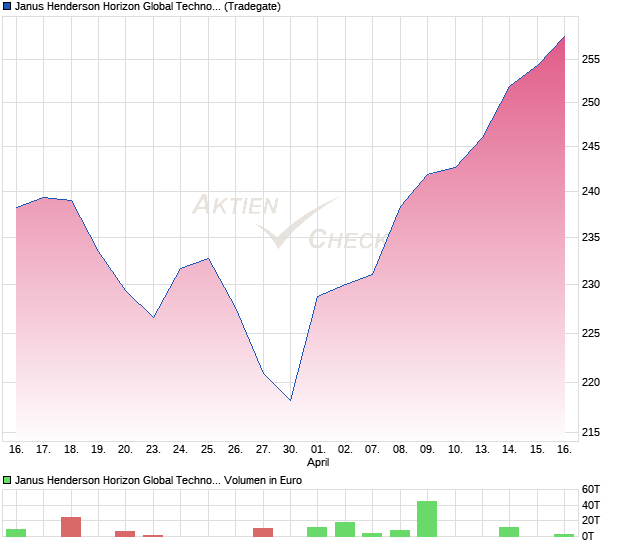This screenshot has height=546, width=620.
Task: Click the green volume bar at 14.
Action: point(509,532)
